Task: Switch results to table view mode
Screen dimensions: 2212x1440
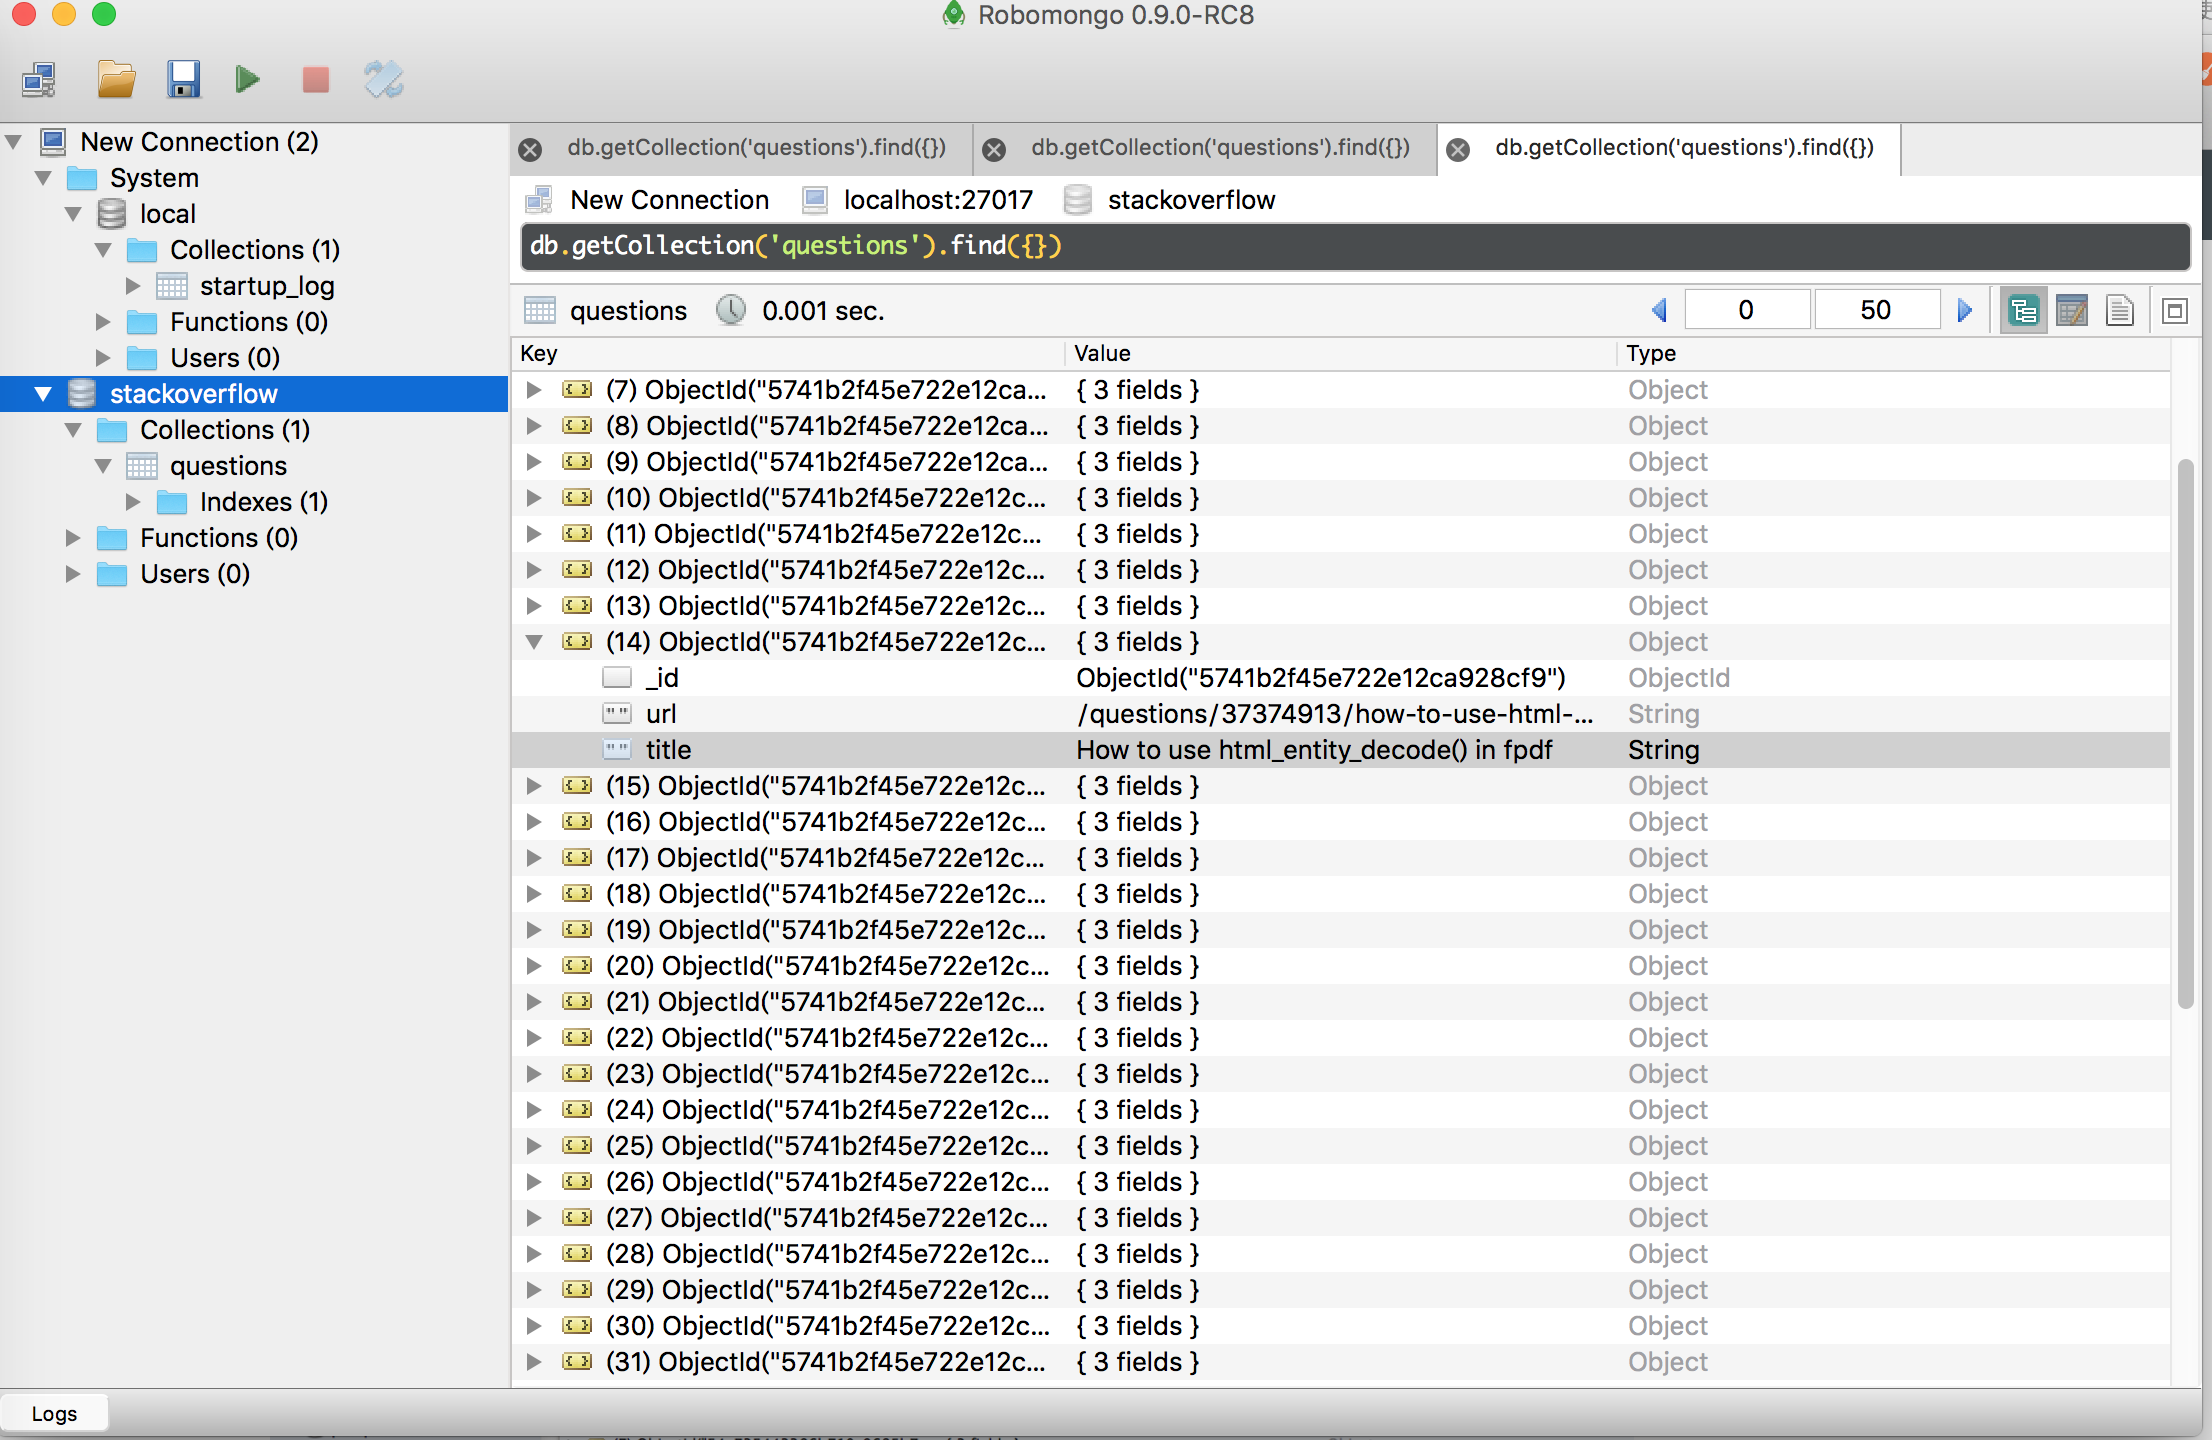Action: (x=2072, y=311)
